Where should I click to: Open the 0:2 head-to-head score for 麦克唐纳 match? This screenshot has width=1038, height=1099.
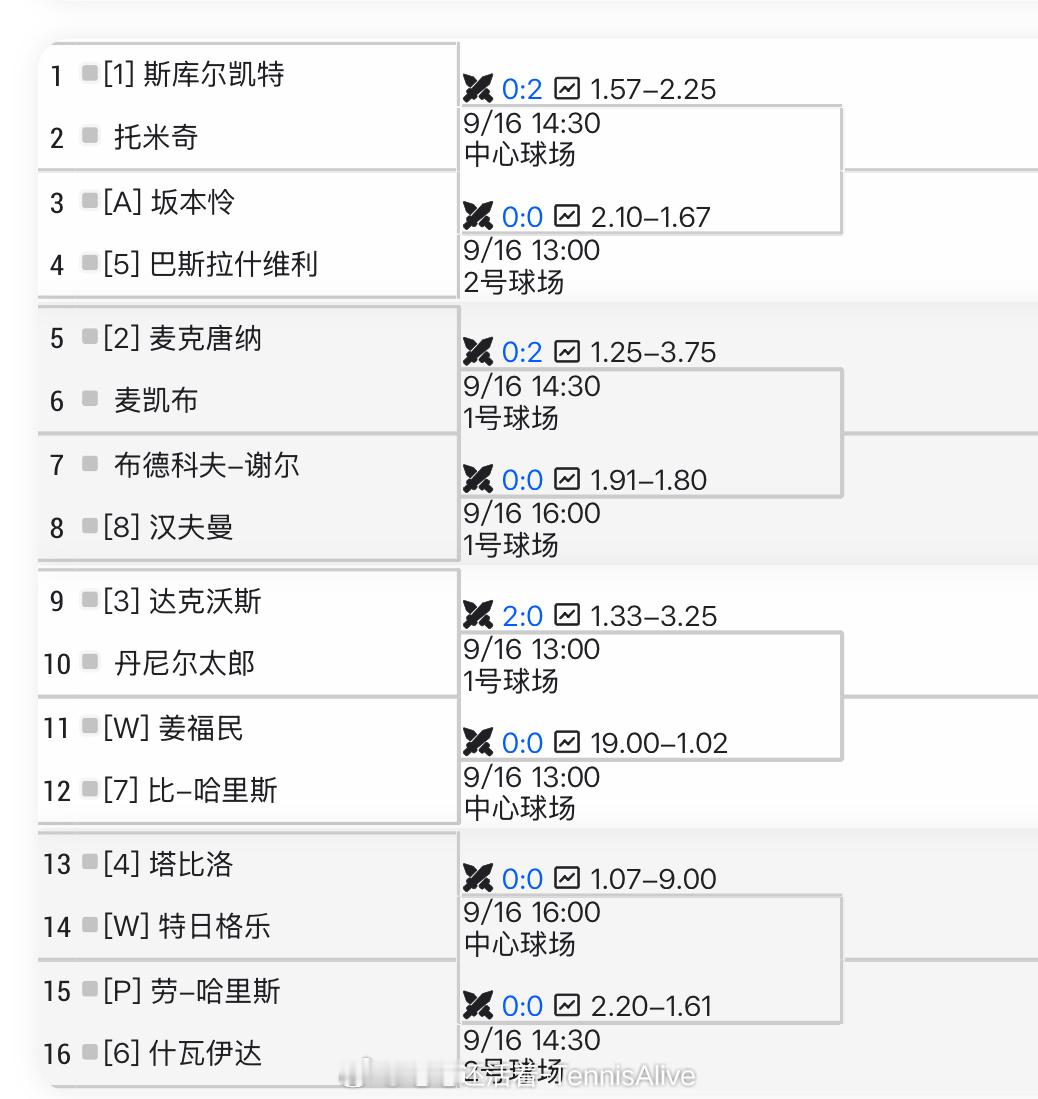tap(522, 352)
